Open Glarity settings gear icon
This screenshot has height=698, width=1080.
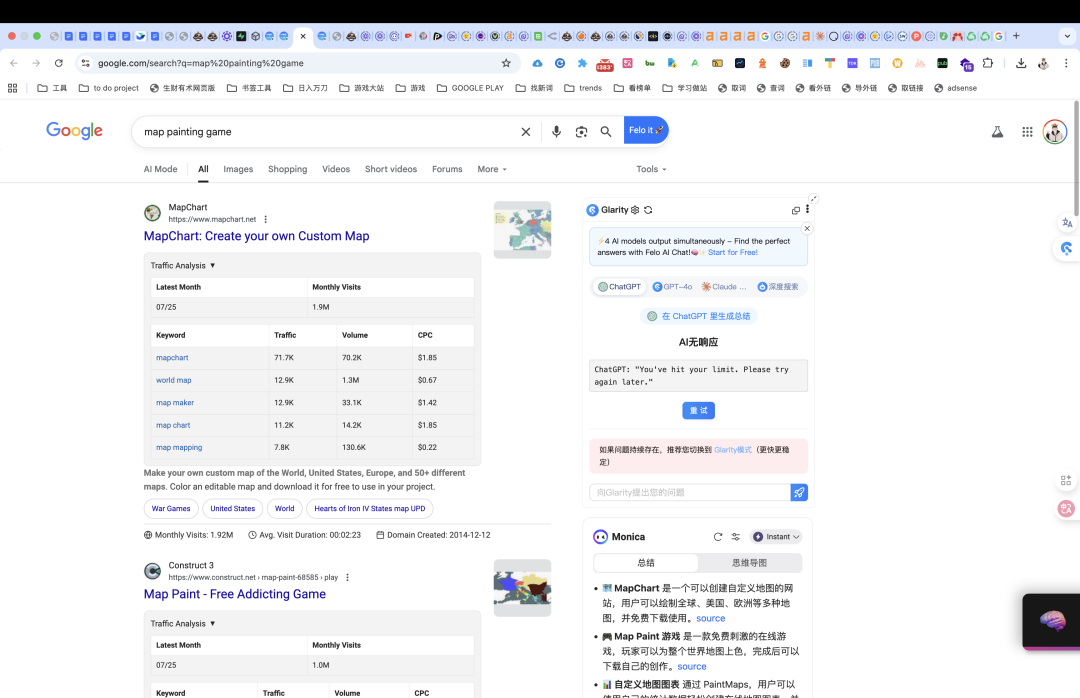[635, 210]
